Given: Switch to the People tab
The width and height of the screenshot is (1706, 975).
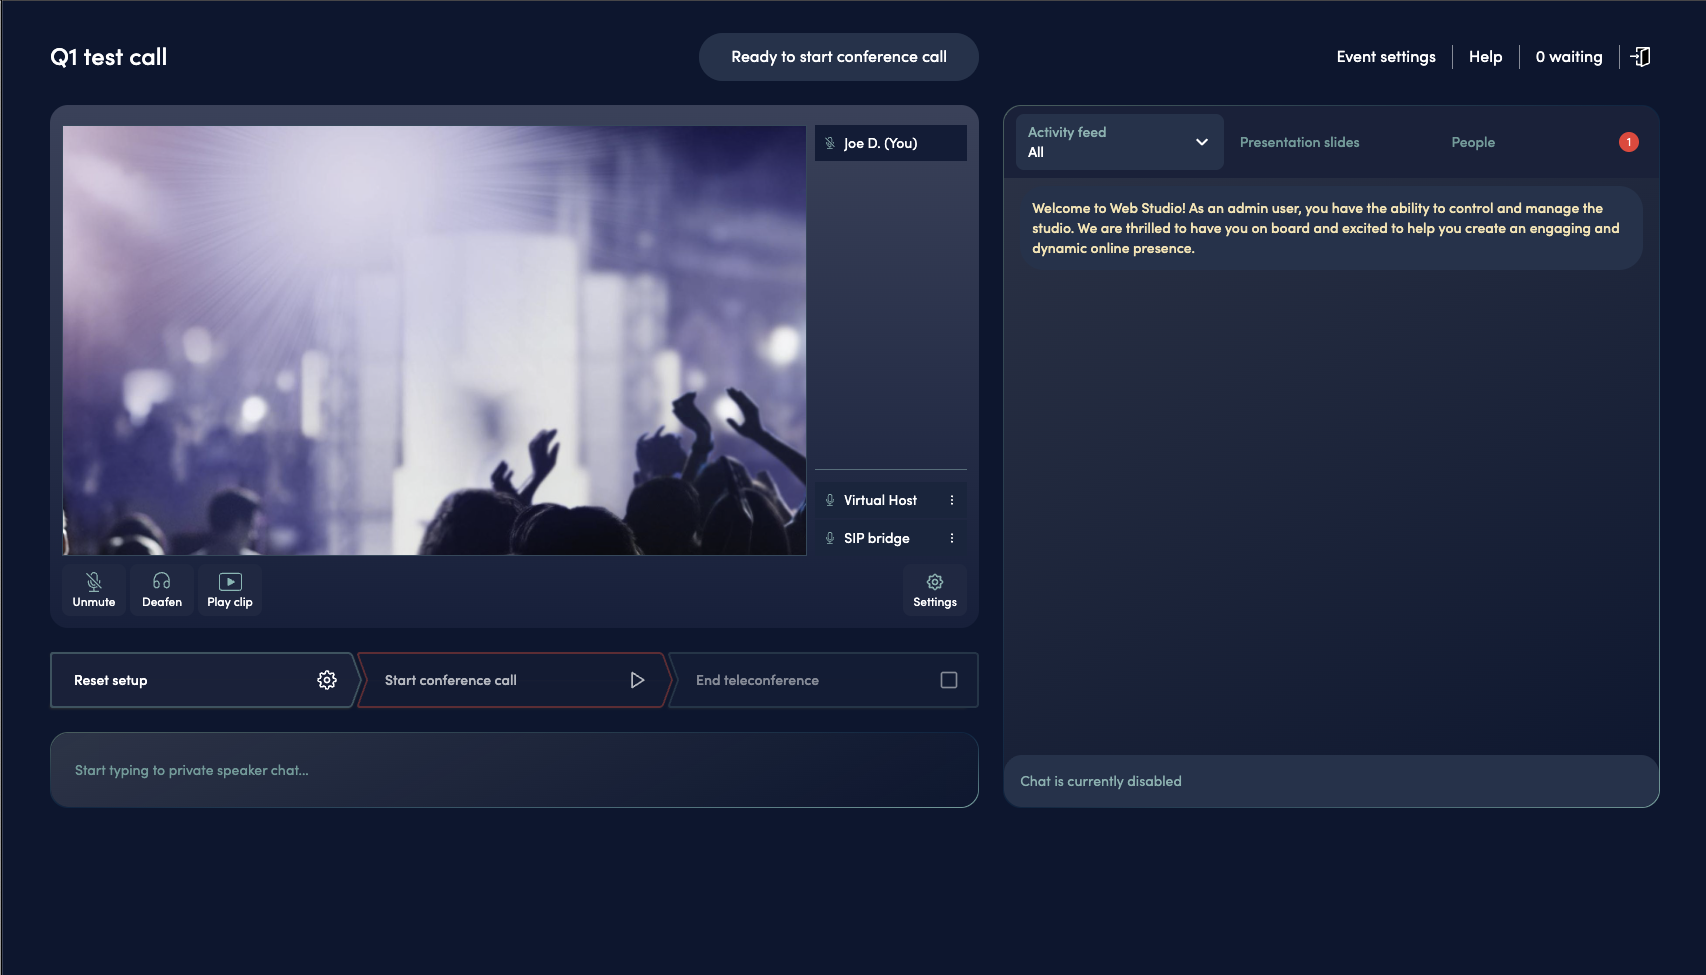Looking at the screenshot, I should tap(1473, 142).
